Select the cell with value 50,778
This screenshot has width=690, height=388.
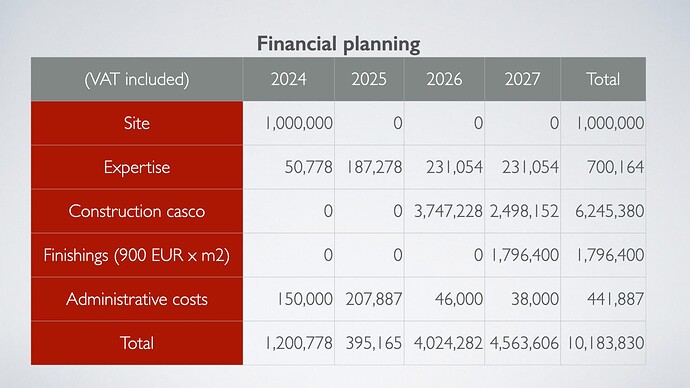pyautogui.click(x=289, y=167)
